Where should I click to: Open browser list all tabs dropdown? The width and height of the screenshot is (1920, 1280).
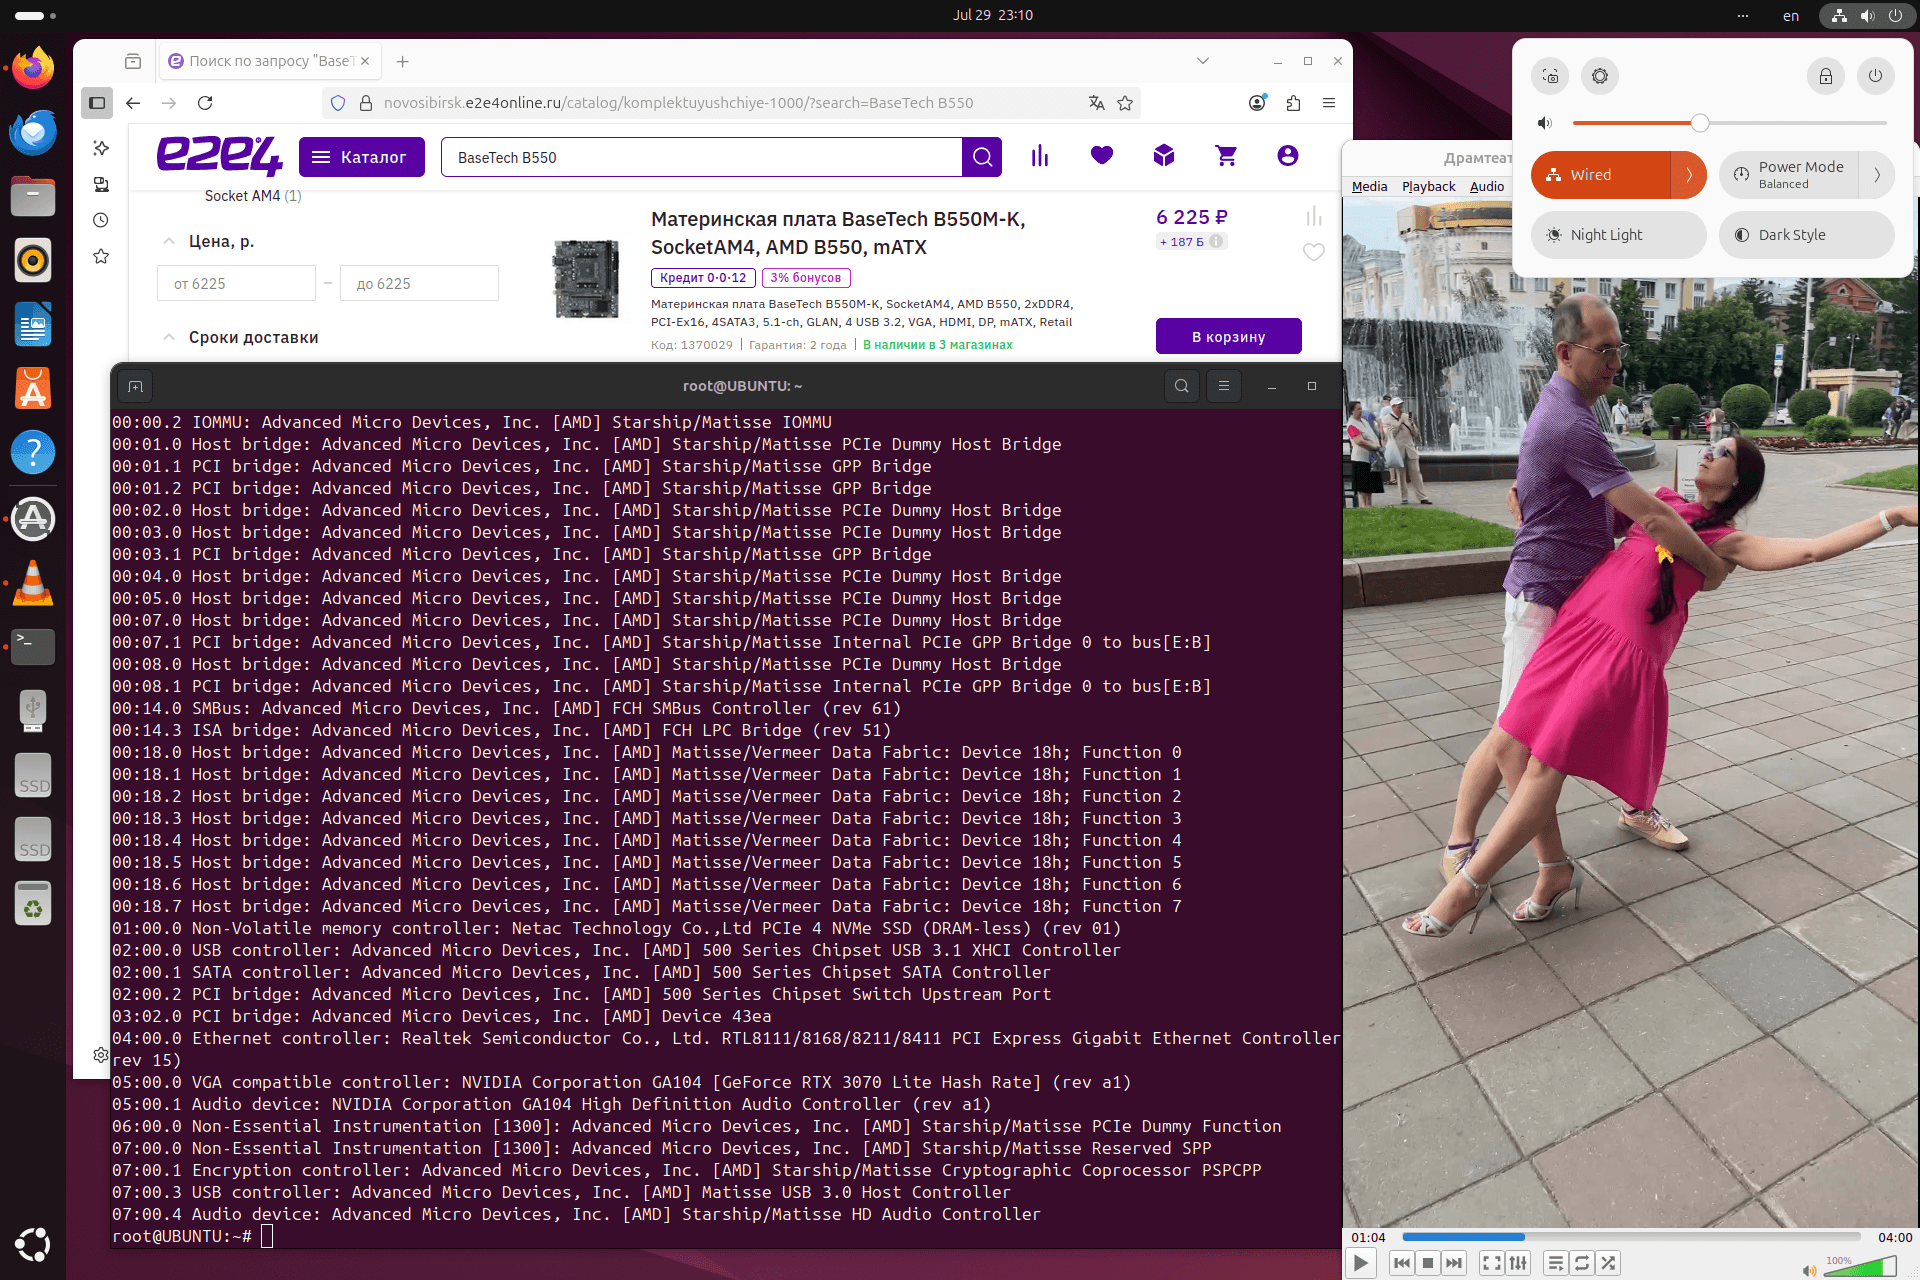pyautogui.click(x=1203, y=61)
